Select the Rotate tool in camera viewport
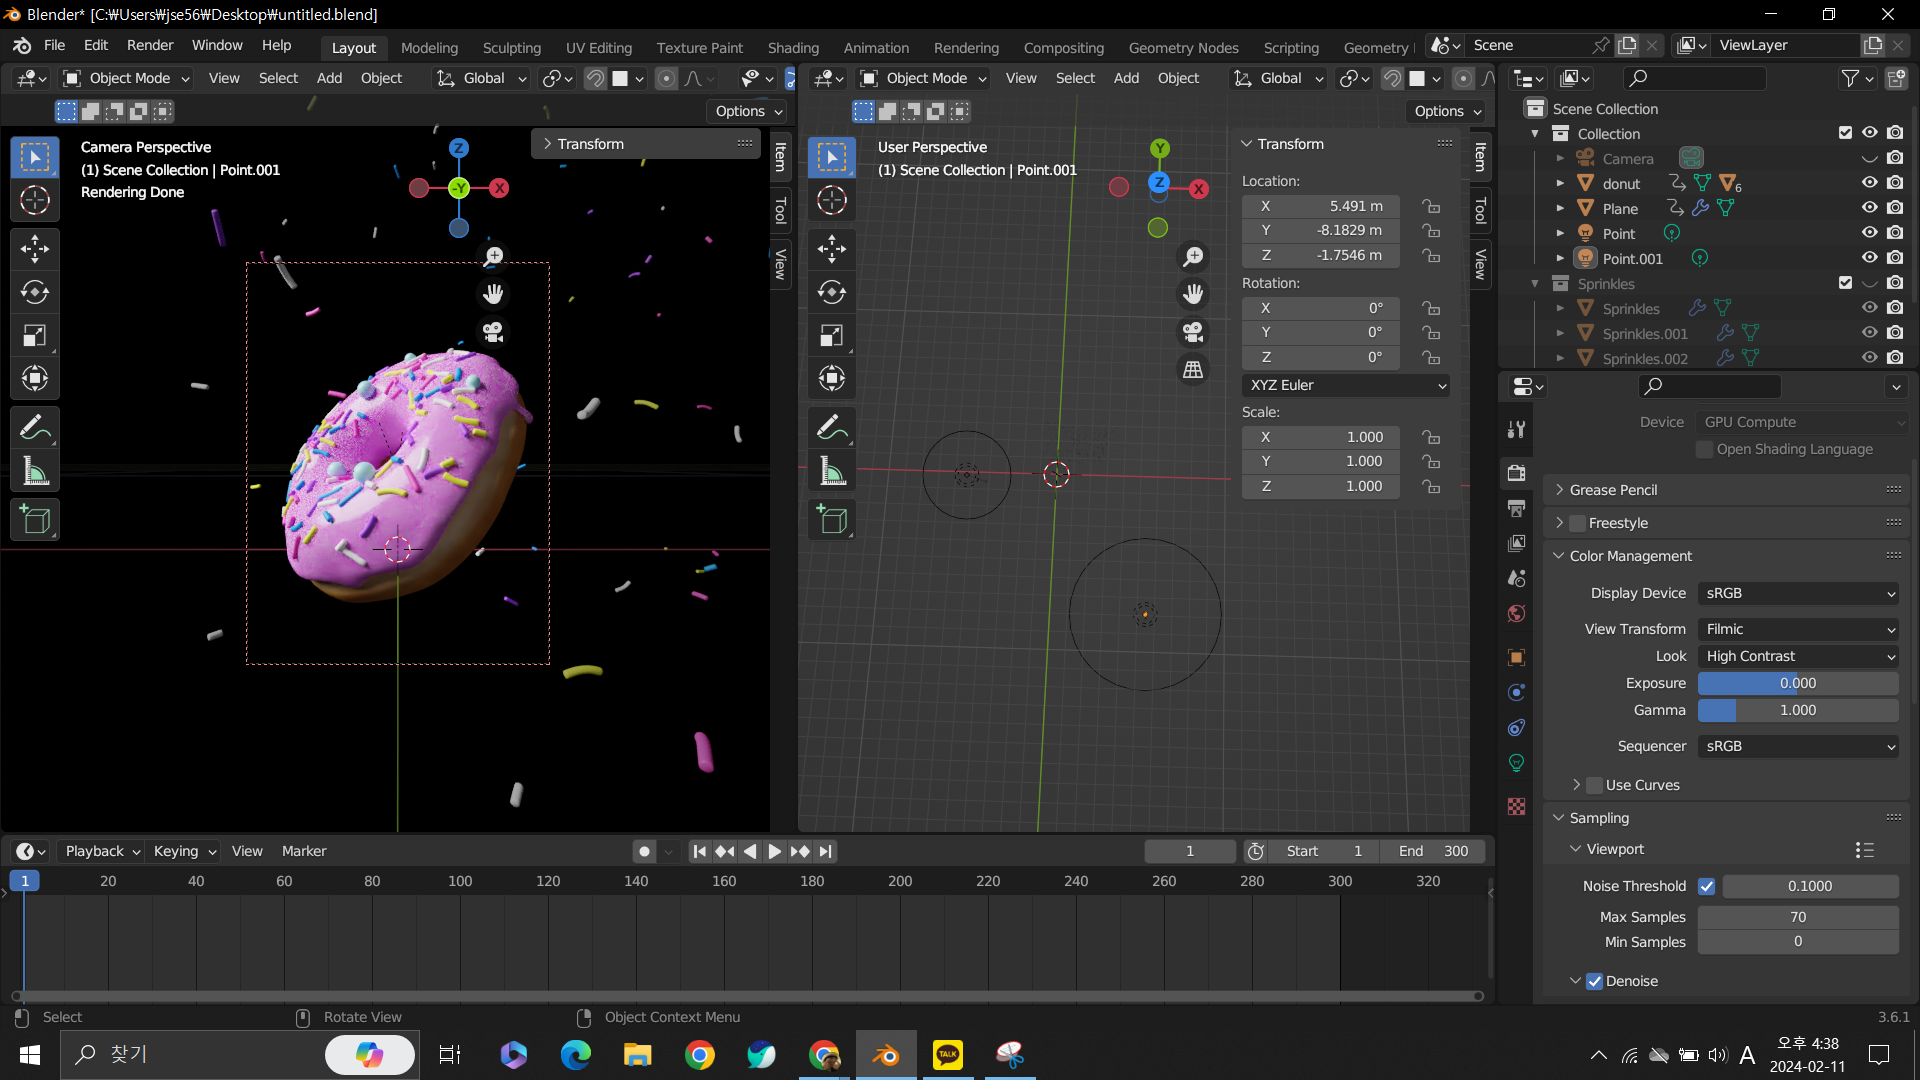Image resolution: width=1920 pixels, height=1080 pixels. (35, 292)
